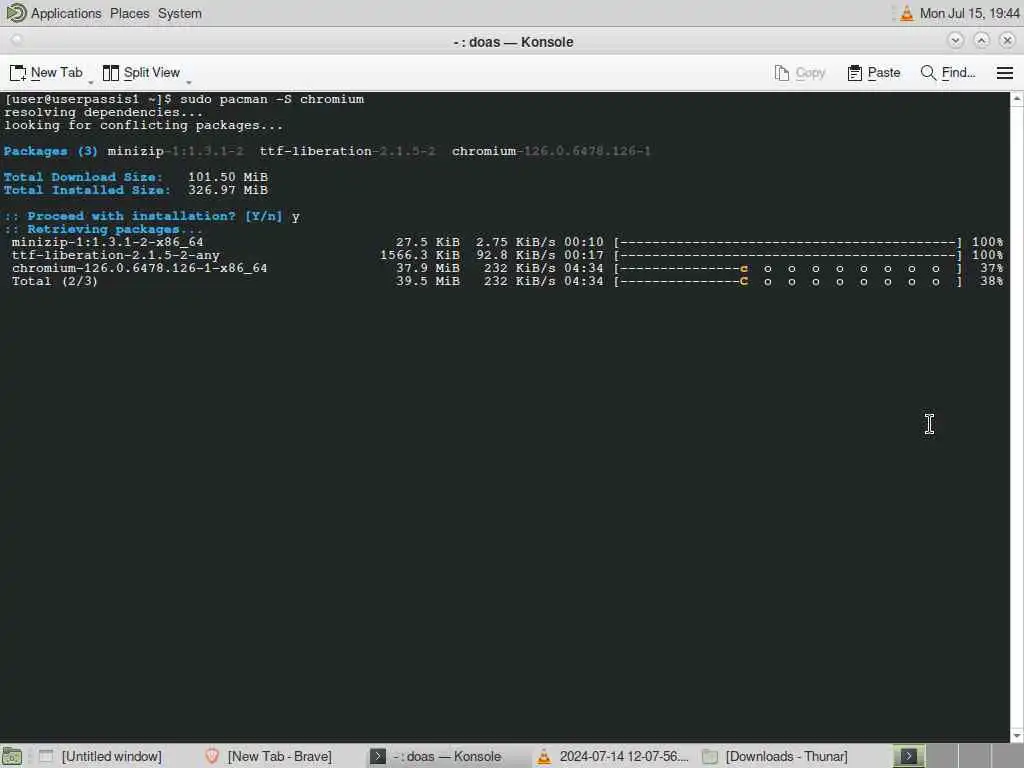Click the Paste toolbar button

pyautogui.click(x=874, y=72)
